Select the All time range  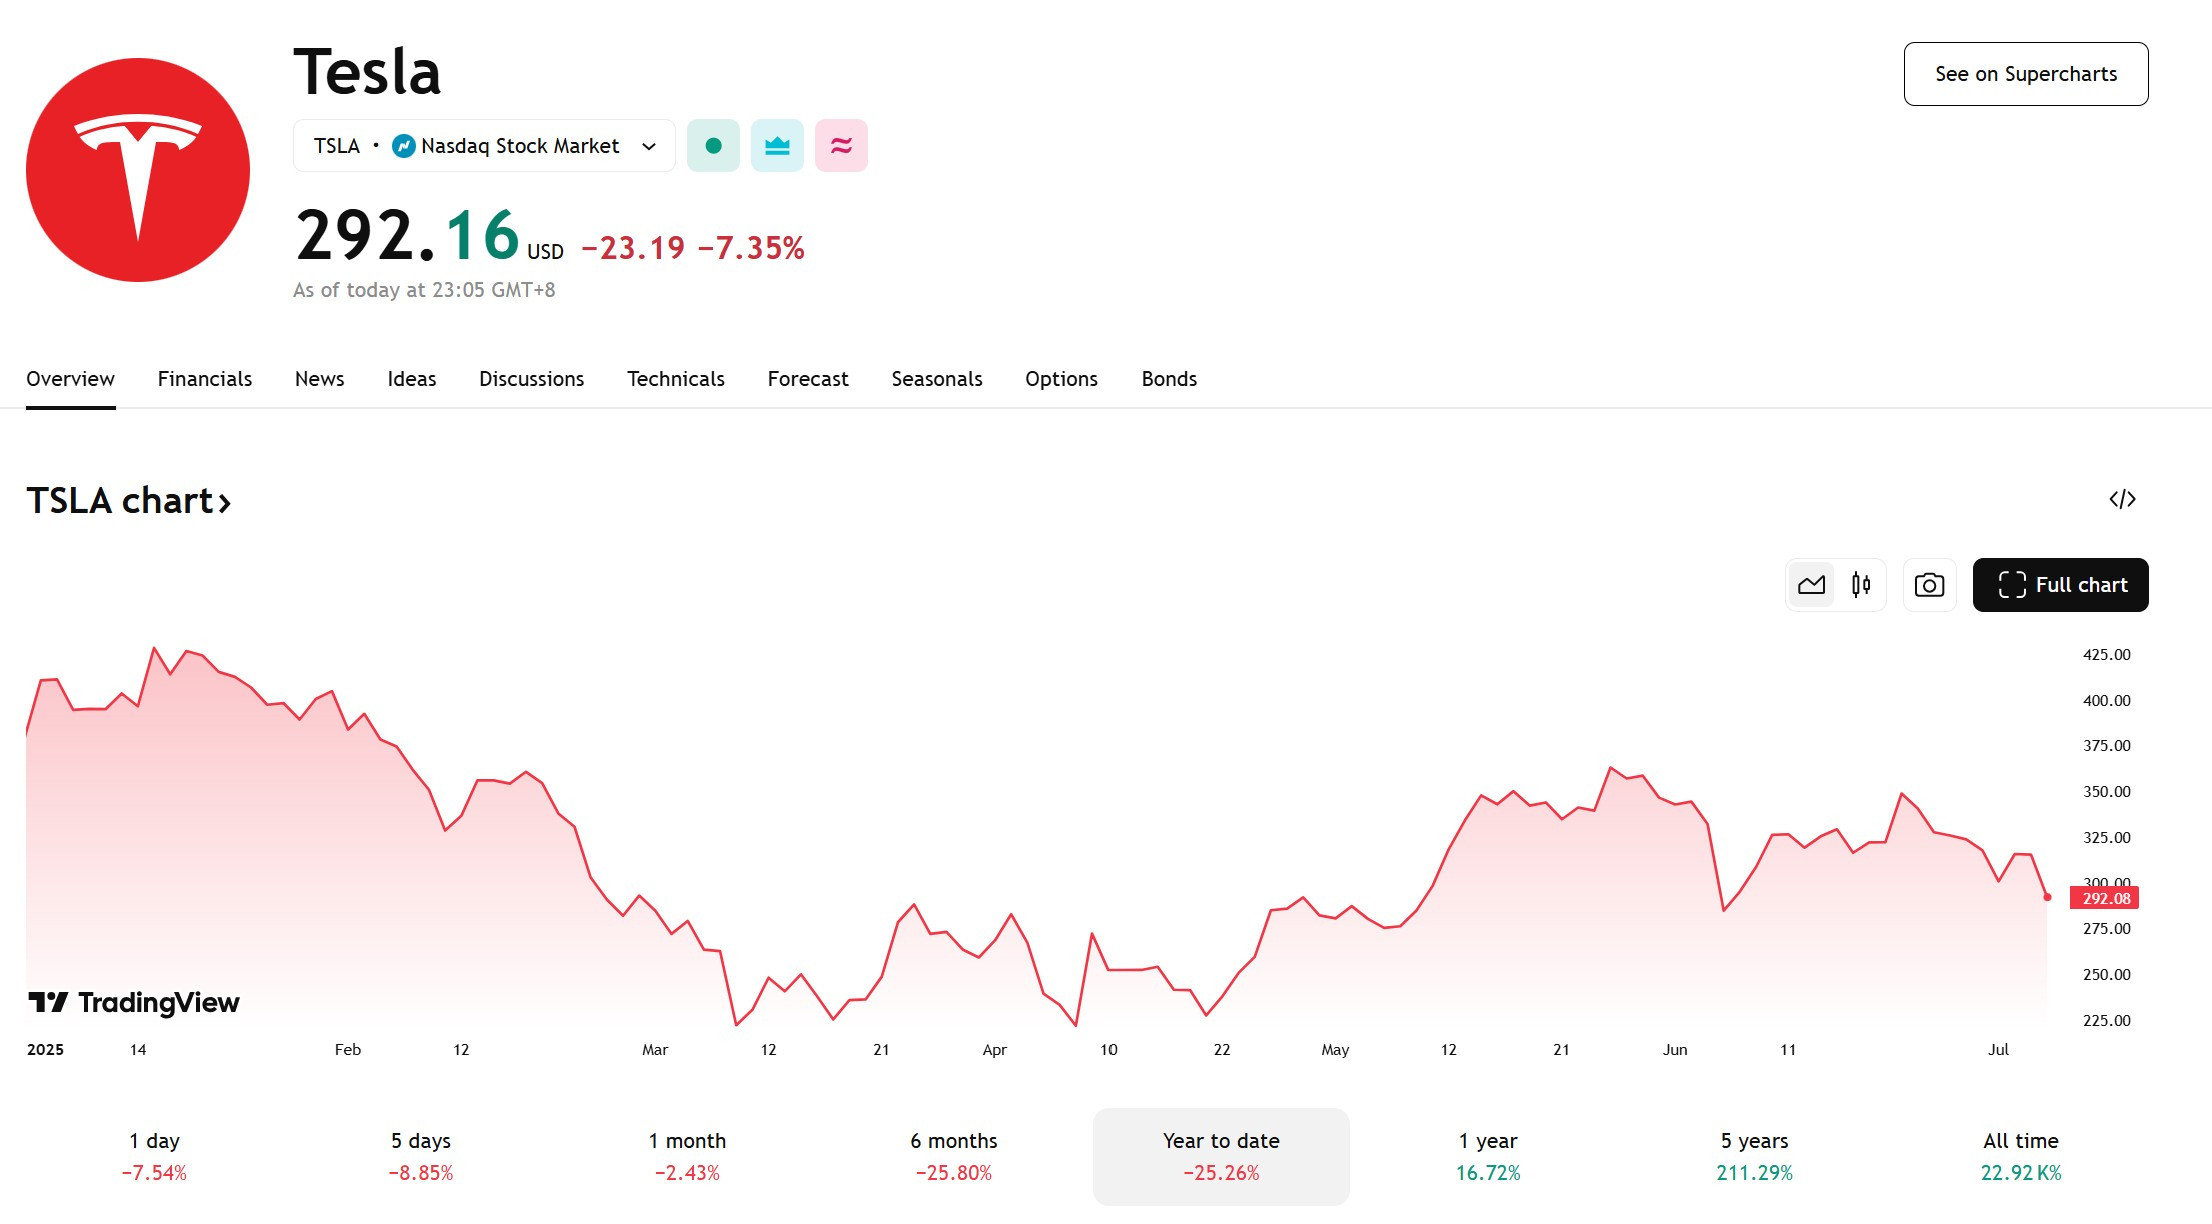[2021, 1156]
